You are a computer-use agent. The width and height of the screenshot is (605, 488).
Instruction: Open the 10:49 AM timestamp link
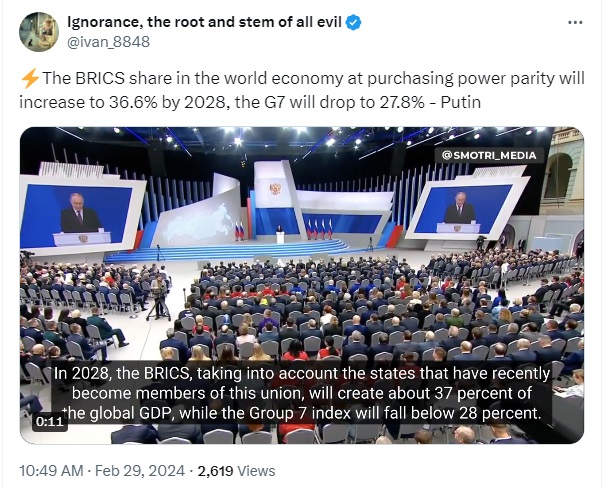(x=51, y=471)
